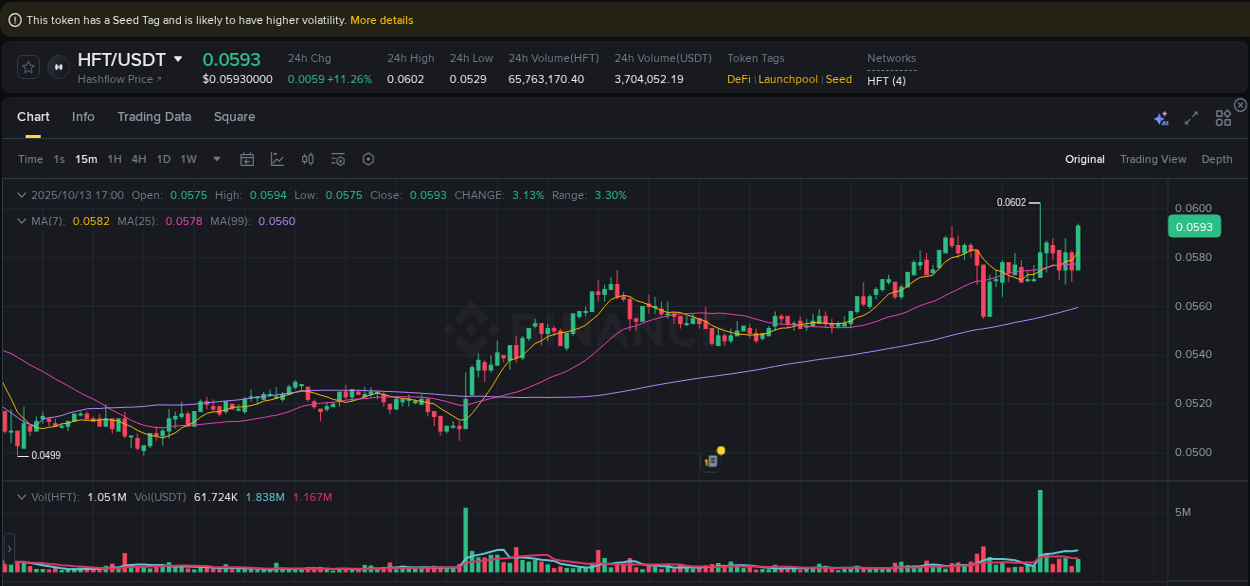
Task: Expand the chart with the fullscreen arrow icon
Action: [x=1191, y=117]
